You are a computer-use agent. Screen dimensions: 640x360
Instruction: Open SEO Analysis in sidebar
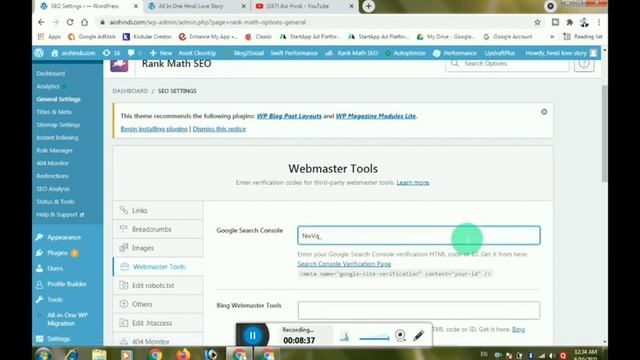pyautogui.click(x=53, y=189)
